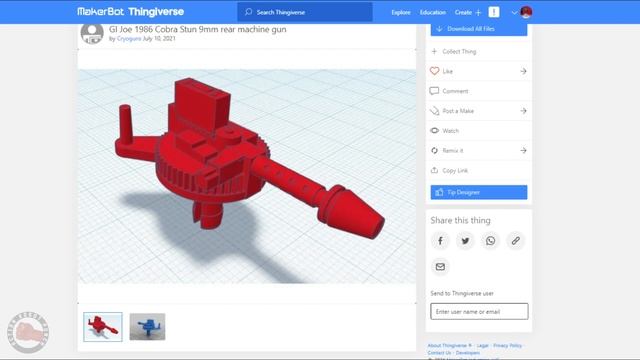
Task: Open the Privacy Policy footer link
Action: coord(507,346)
